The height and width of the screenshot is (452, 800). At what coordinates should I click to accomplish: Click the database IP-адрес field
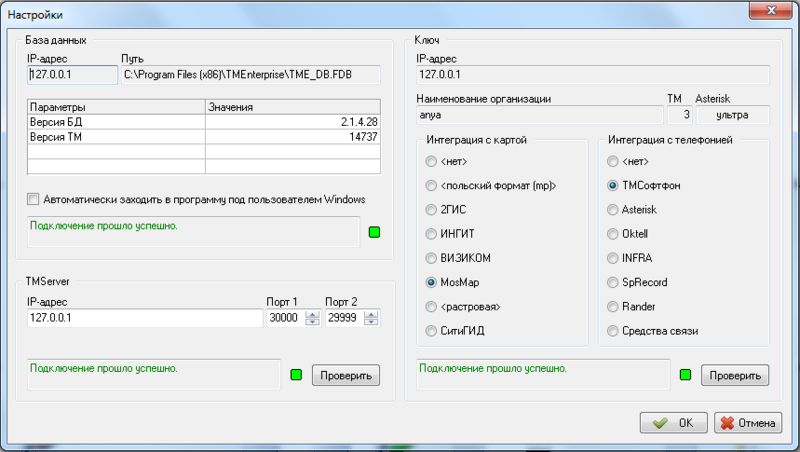click(71, 74)
